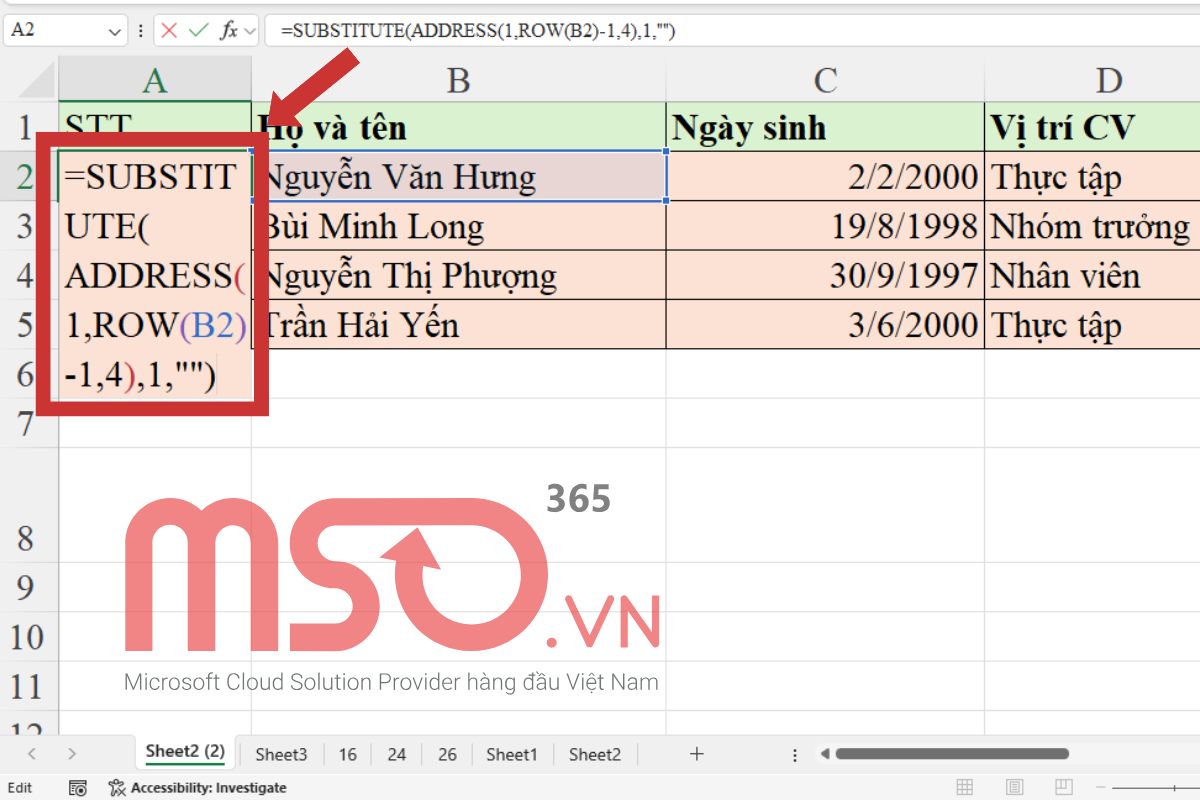Confirm formula with the checkmark icon
This screenshot has height=800, width=1200.
(198, 30)
